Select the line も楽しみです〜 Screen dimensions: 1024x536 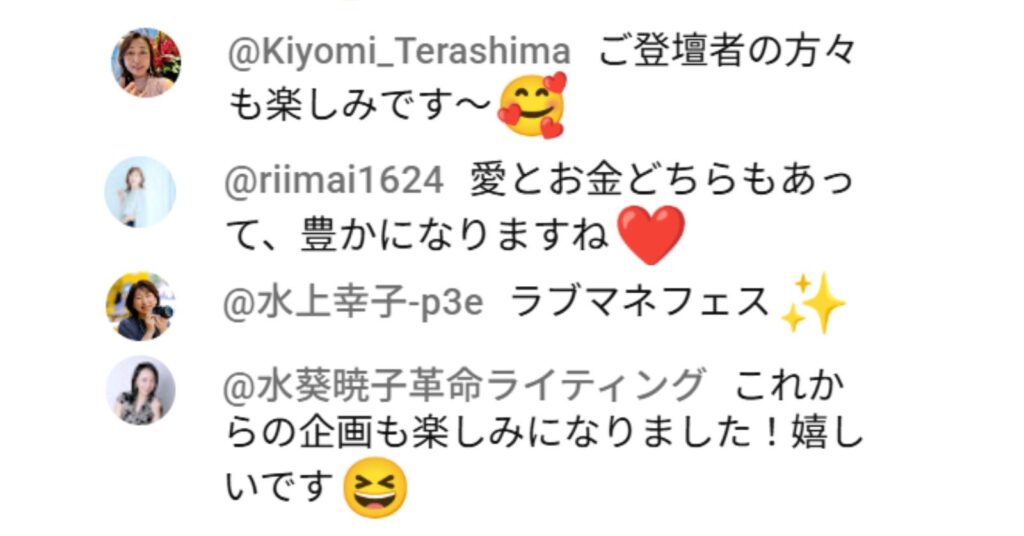pyautogui.click(x=359, y=105)
